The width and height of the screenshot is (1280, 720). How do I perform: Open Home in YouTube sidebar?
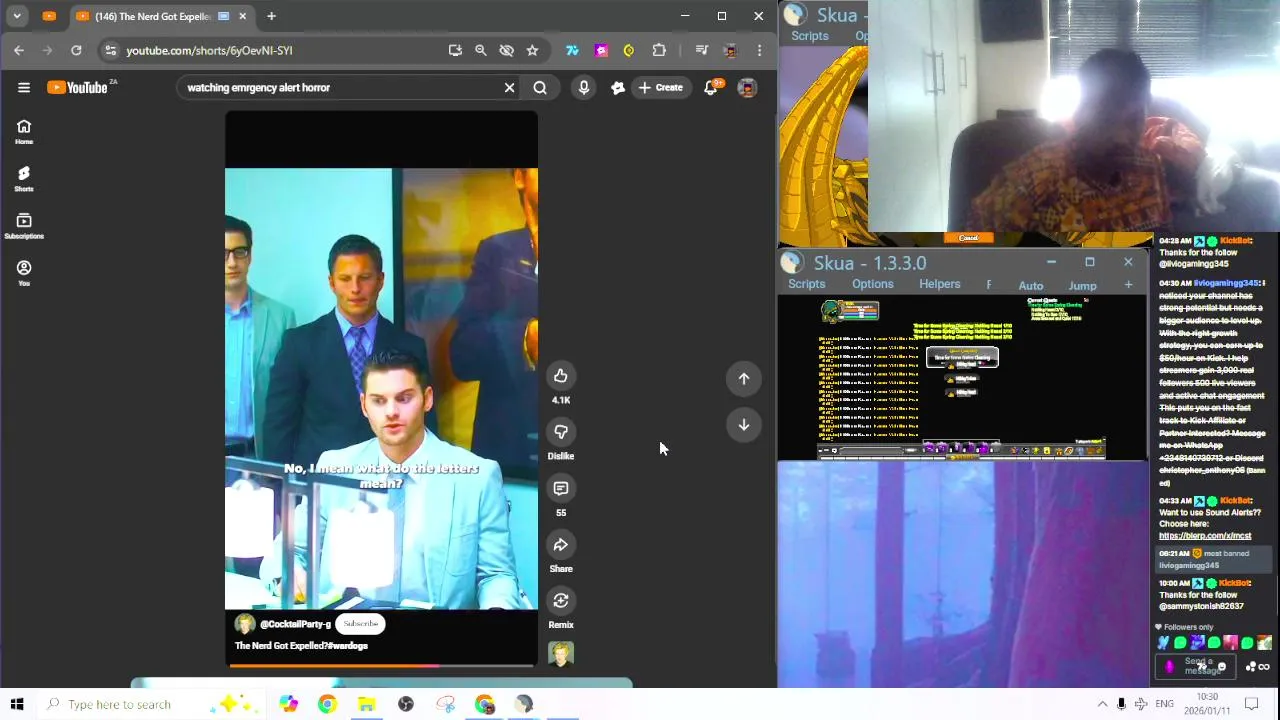(24, 131)
